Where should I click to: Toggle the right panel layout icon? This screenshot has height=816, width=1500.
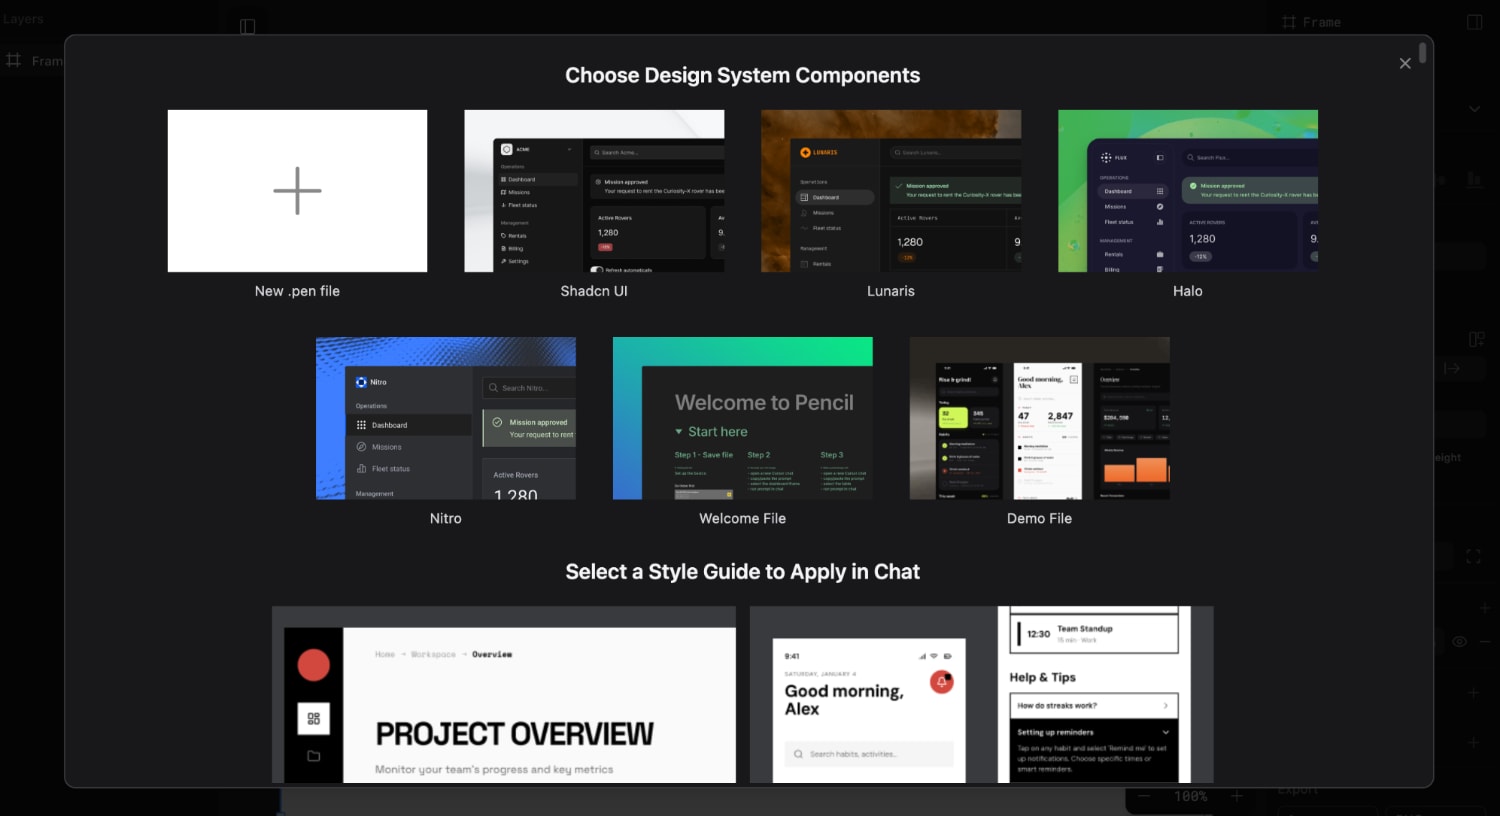(1474, 22)
